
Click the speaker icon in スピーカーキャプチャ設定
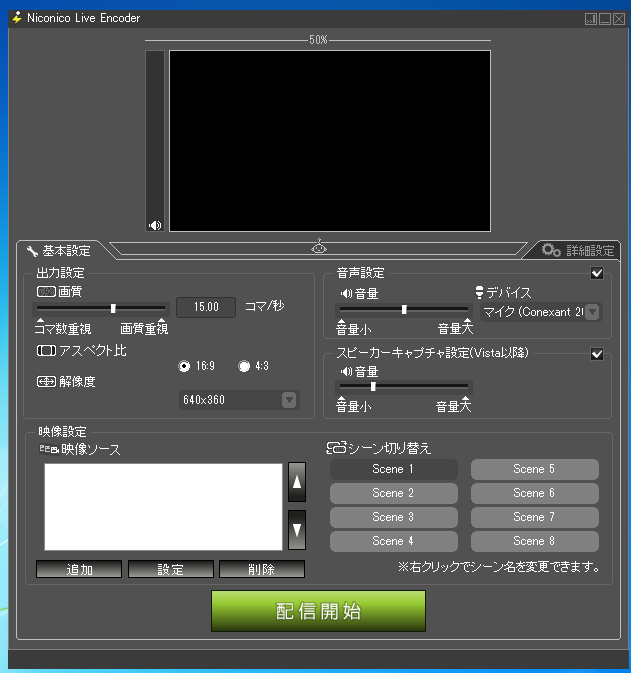click(346, 371)
